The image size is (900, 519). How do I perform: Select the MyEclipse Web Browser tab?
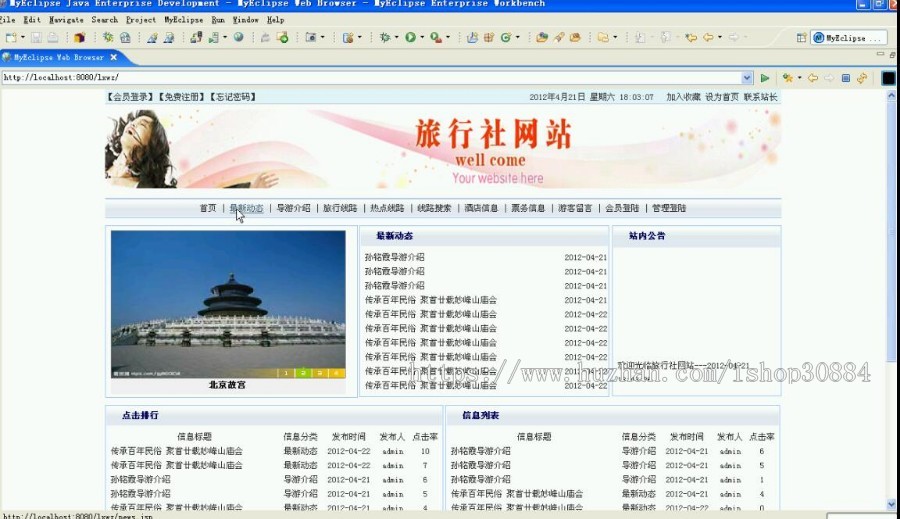pos(59,57)
